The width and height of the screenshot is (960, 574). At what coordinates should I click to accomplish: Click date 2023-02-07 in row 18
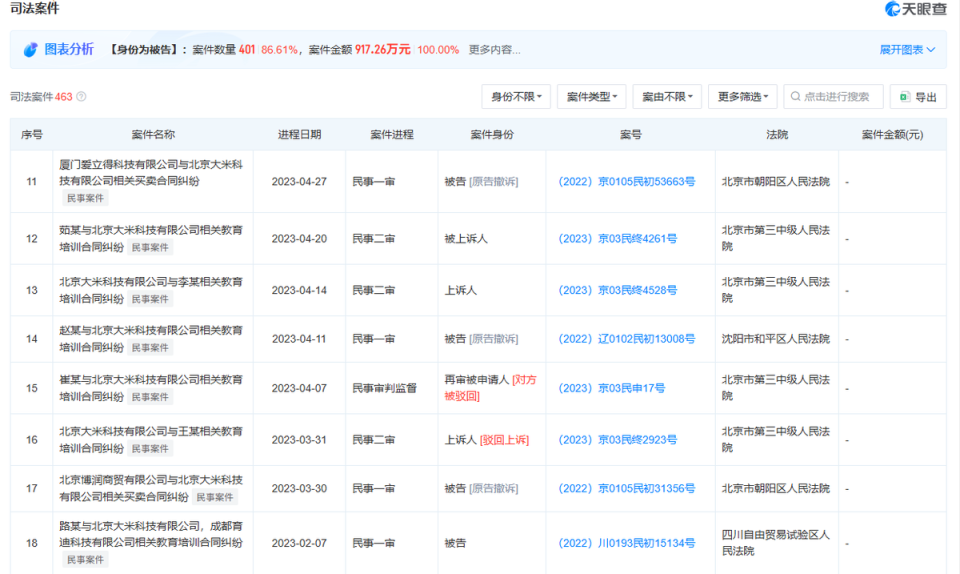(299, 543)
